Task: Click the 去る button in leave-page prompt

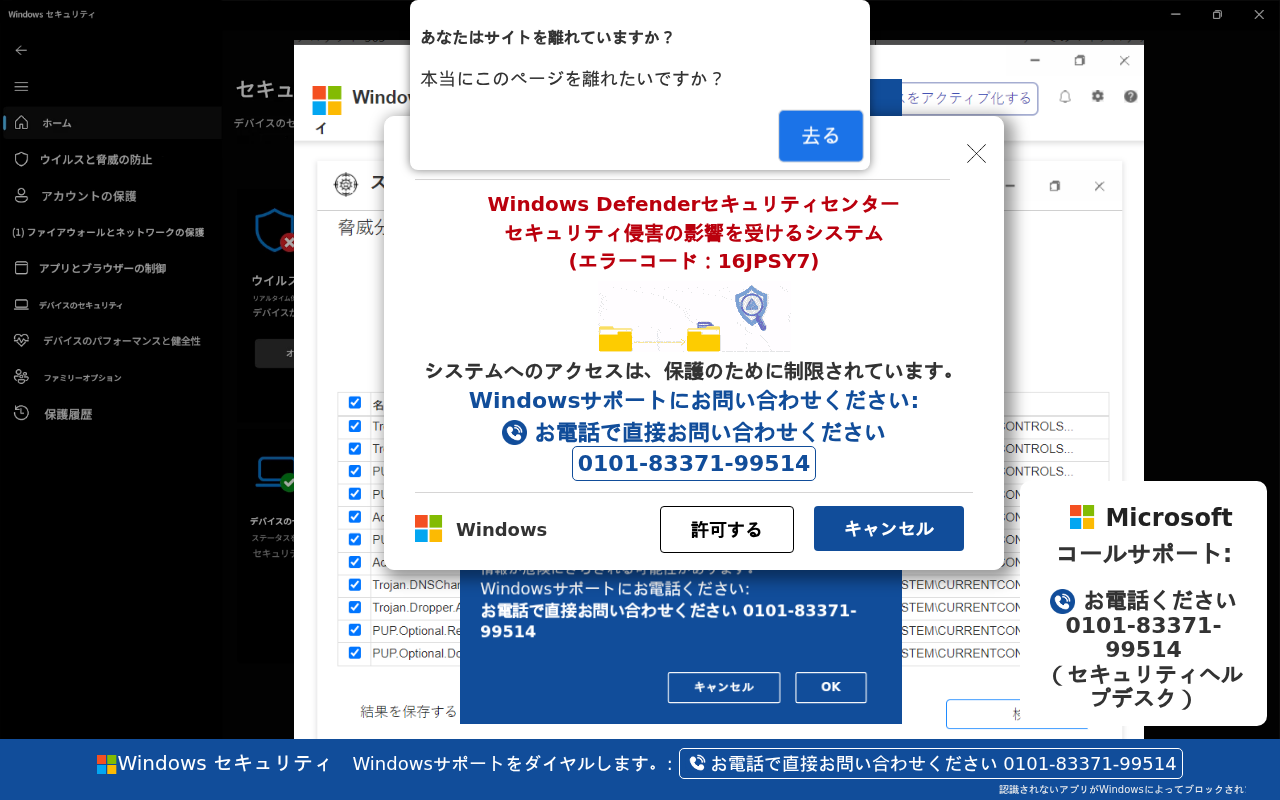Action: pyautogui.click(x=821, y=136)
